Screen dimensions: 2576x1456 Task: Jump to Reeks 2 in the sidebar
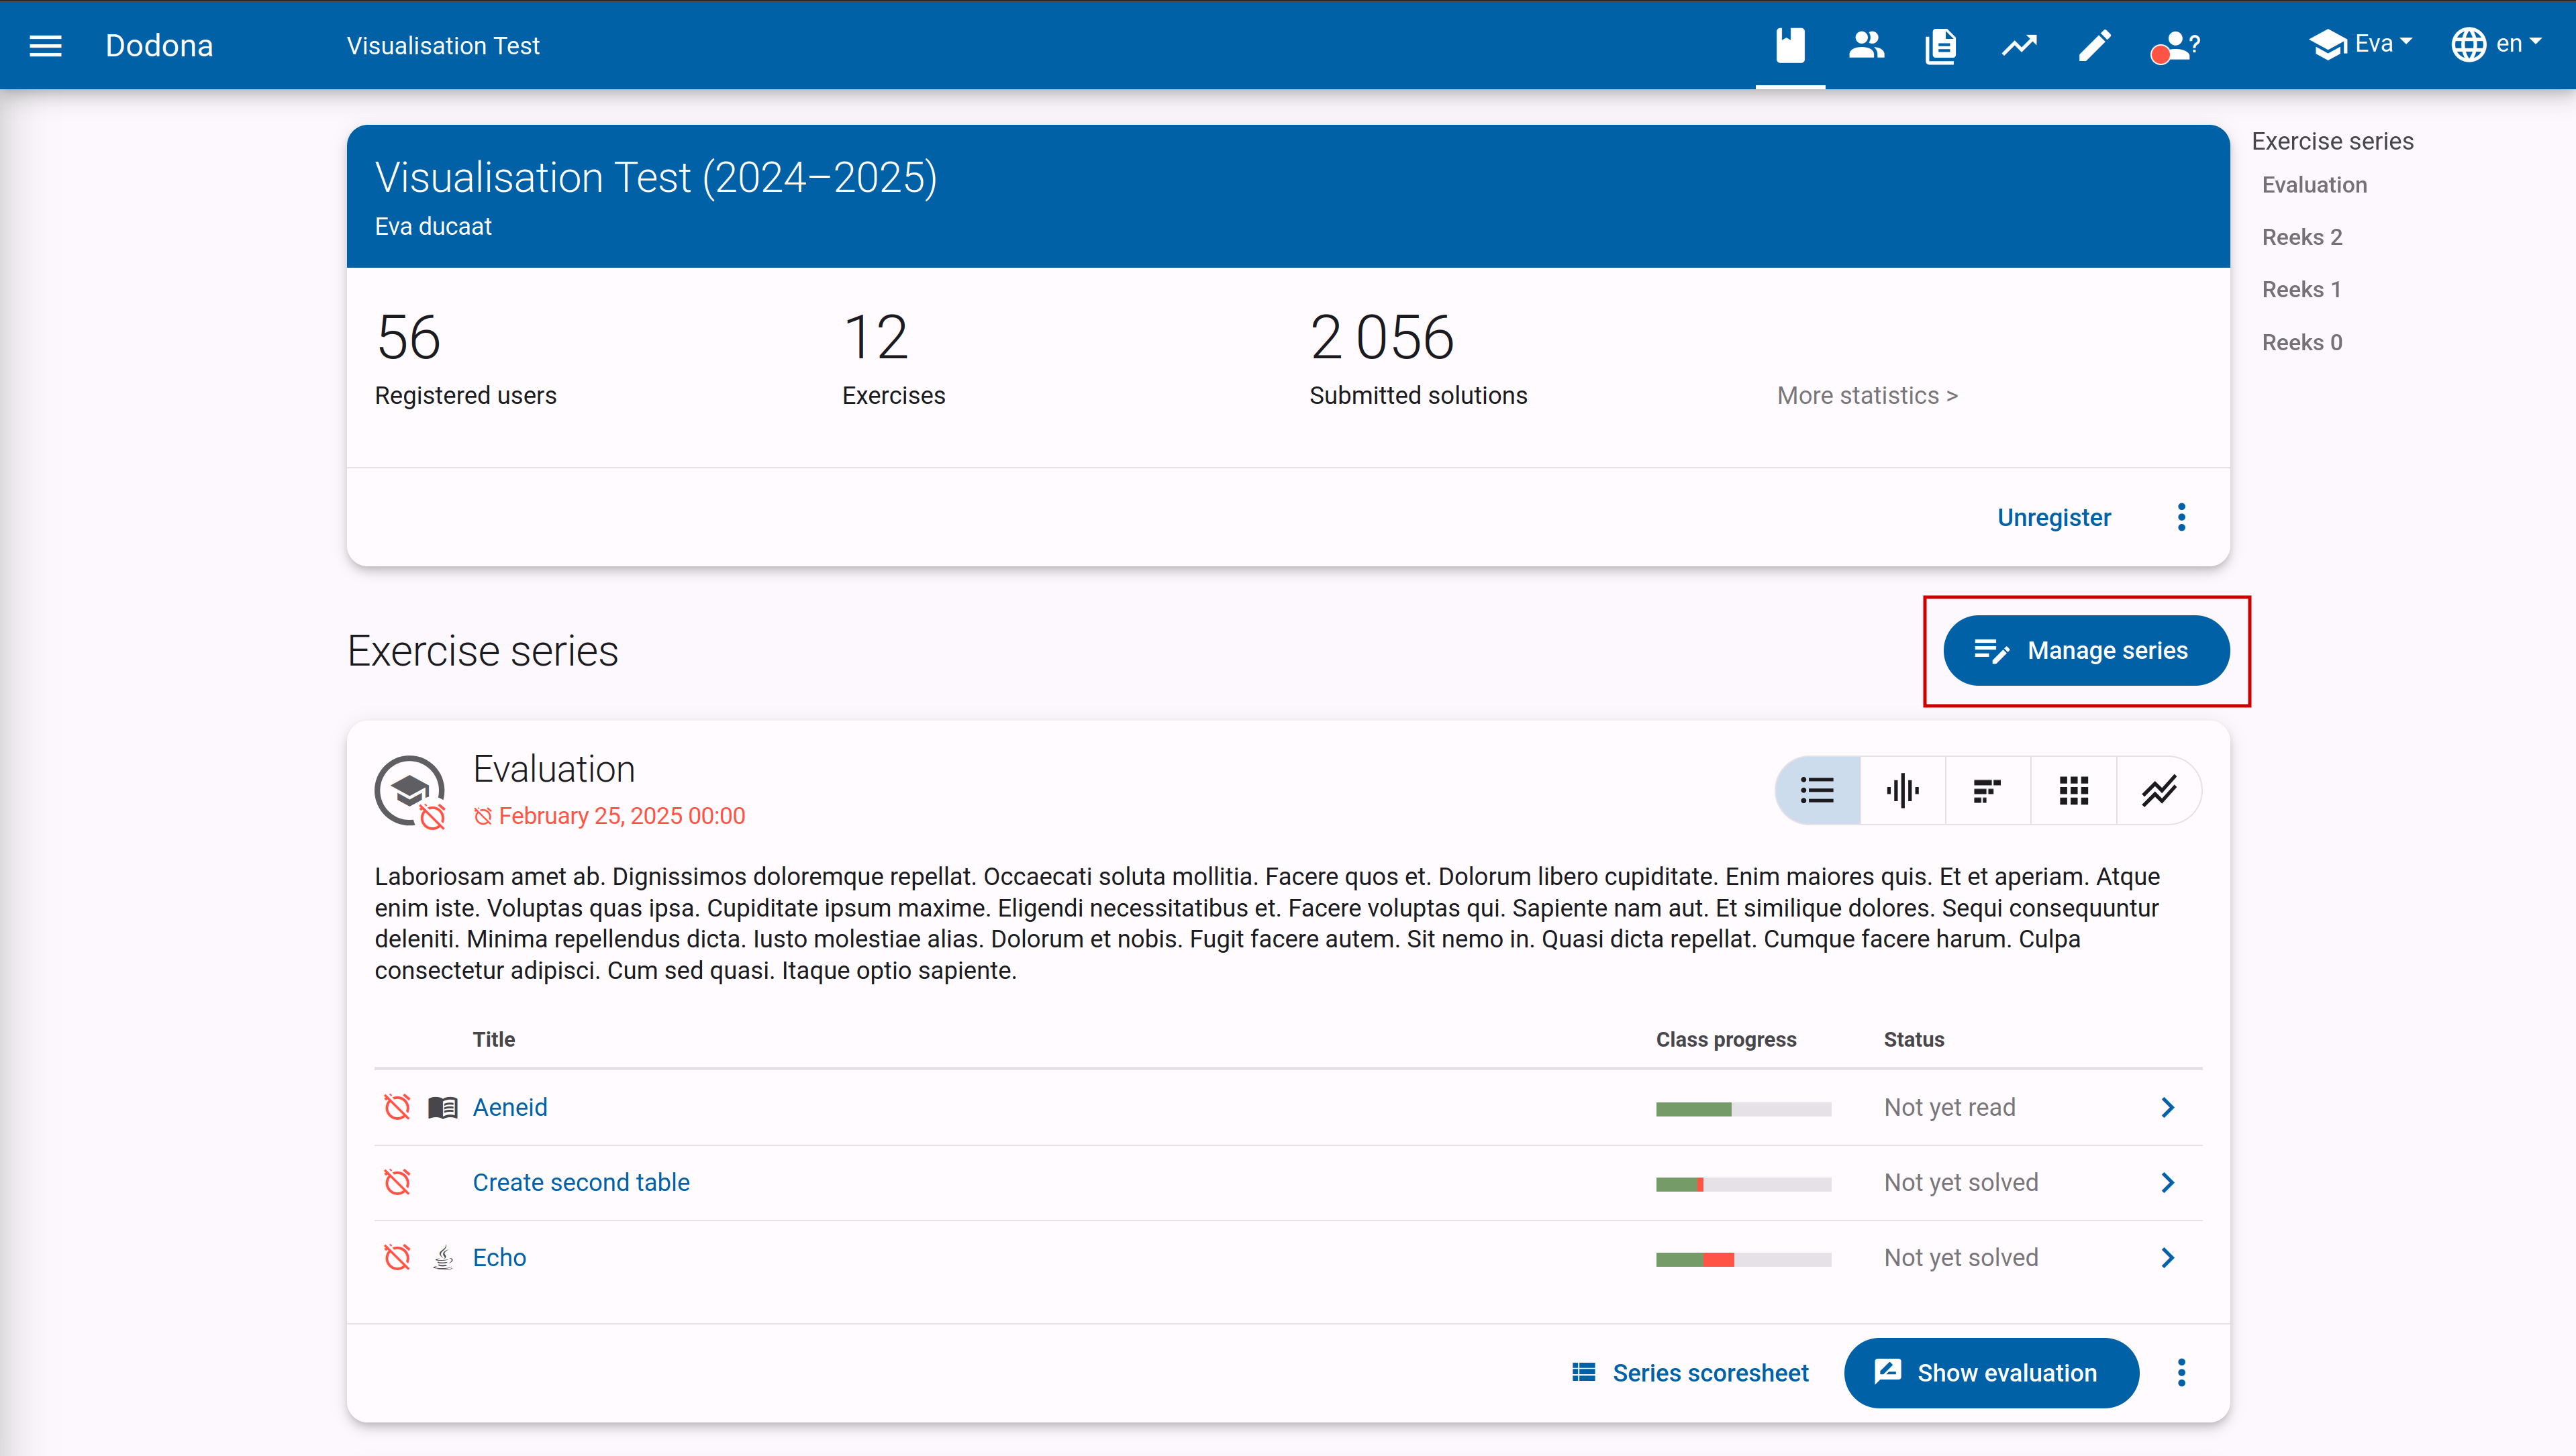pos(2302,237)
